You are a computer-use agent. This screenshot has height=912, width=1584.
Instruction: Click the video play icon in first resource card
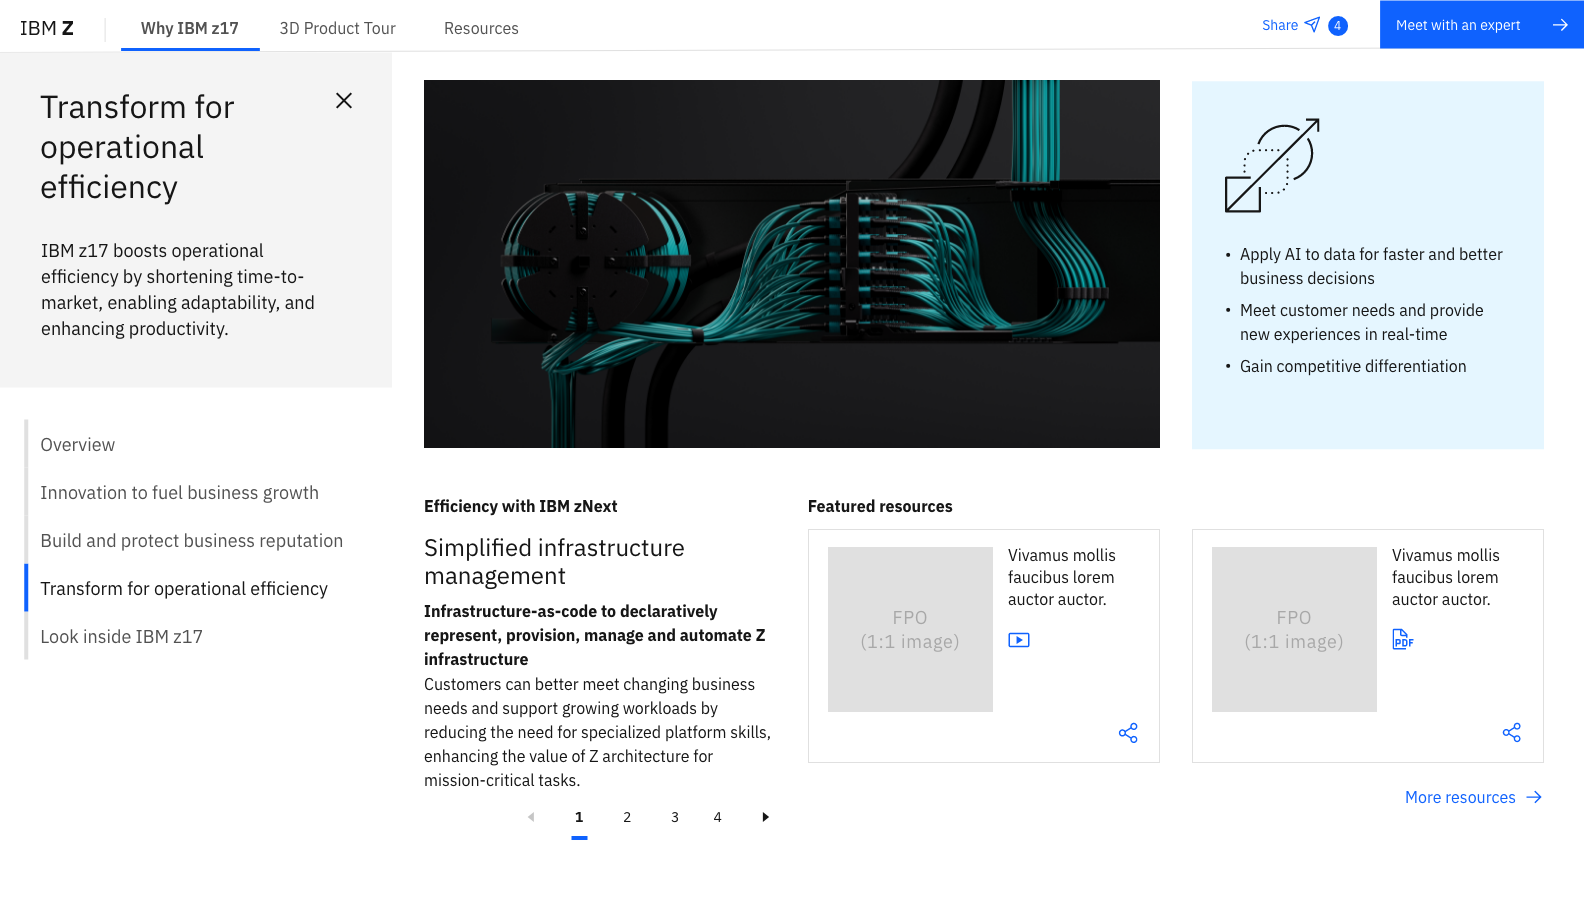[1019, 640]
